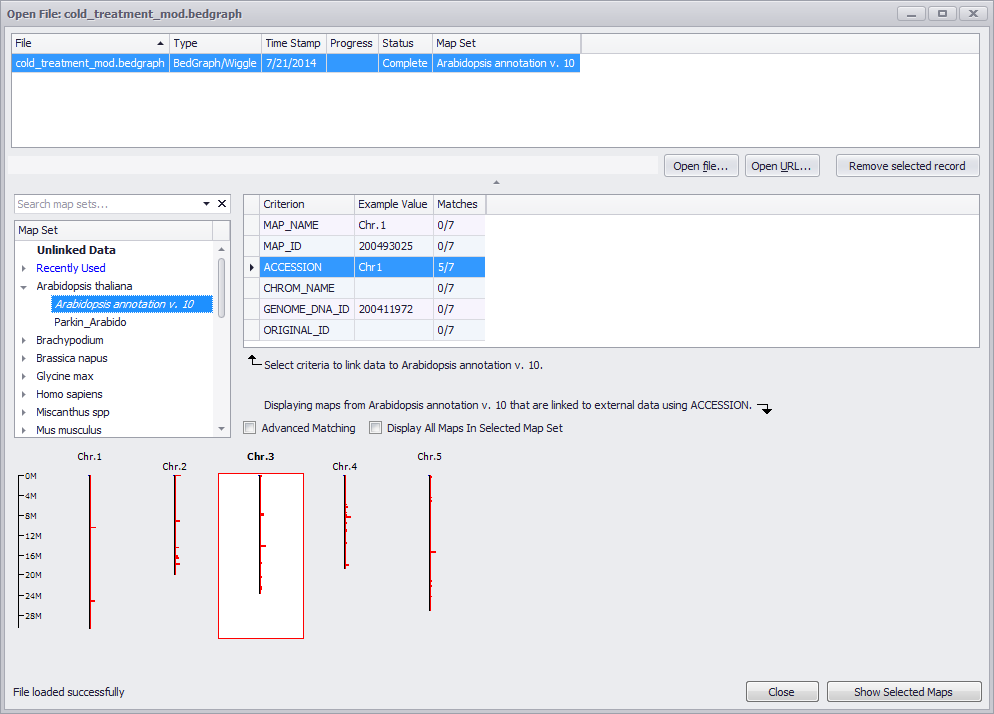Click the Map Set column header in file table
The width and height of the screenshot is (994, 714).
[x=506, y=43]
